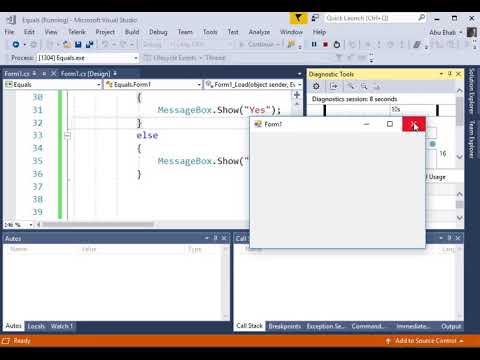Click the Diagnostic Tools select tools icon

[333, 87]
